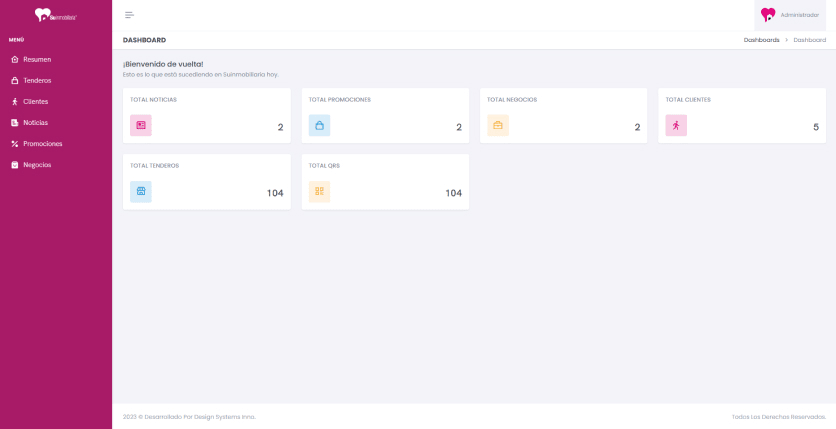Click the home icon beside Resumen
Image resolution: width=836 pixels, height=429 pixels.
15,59
